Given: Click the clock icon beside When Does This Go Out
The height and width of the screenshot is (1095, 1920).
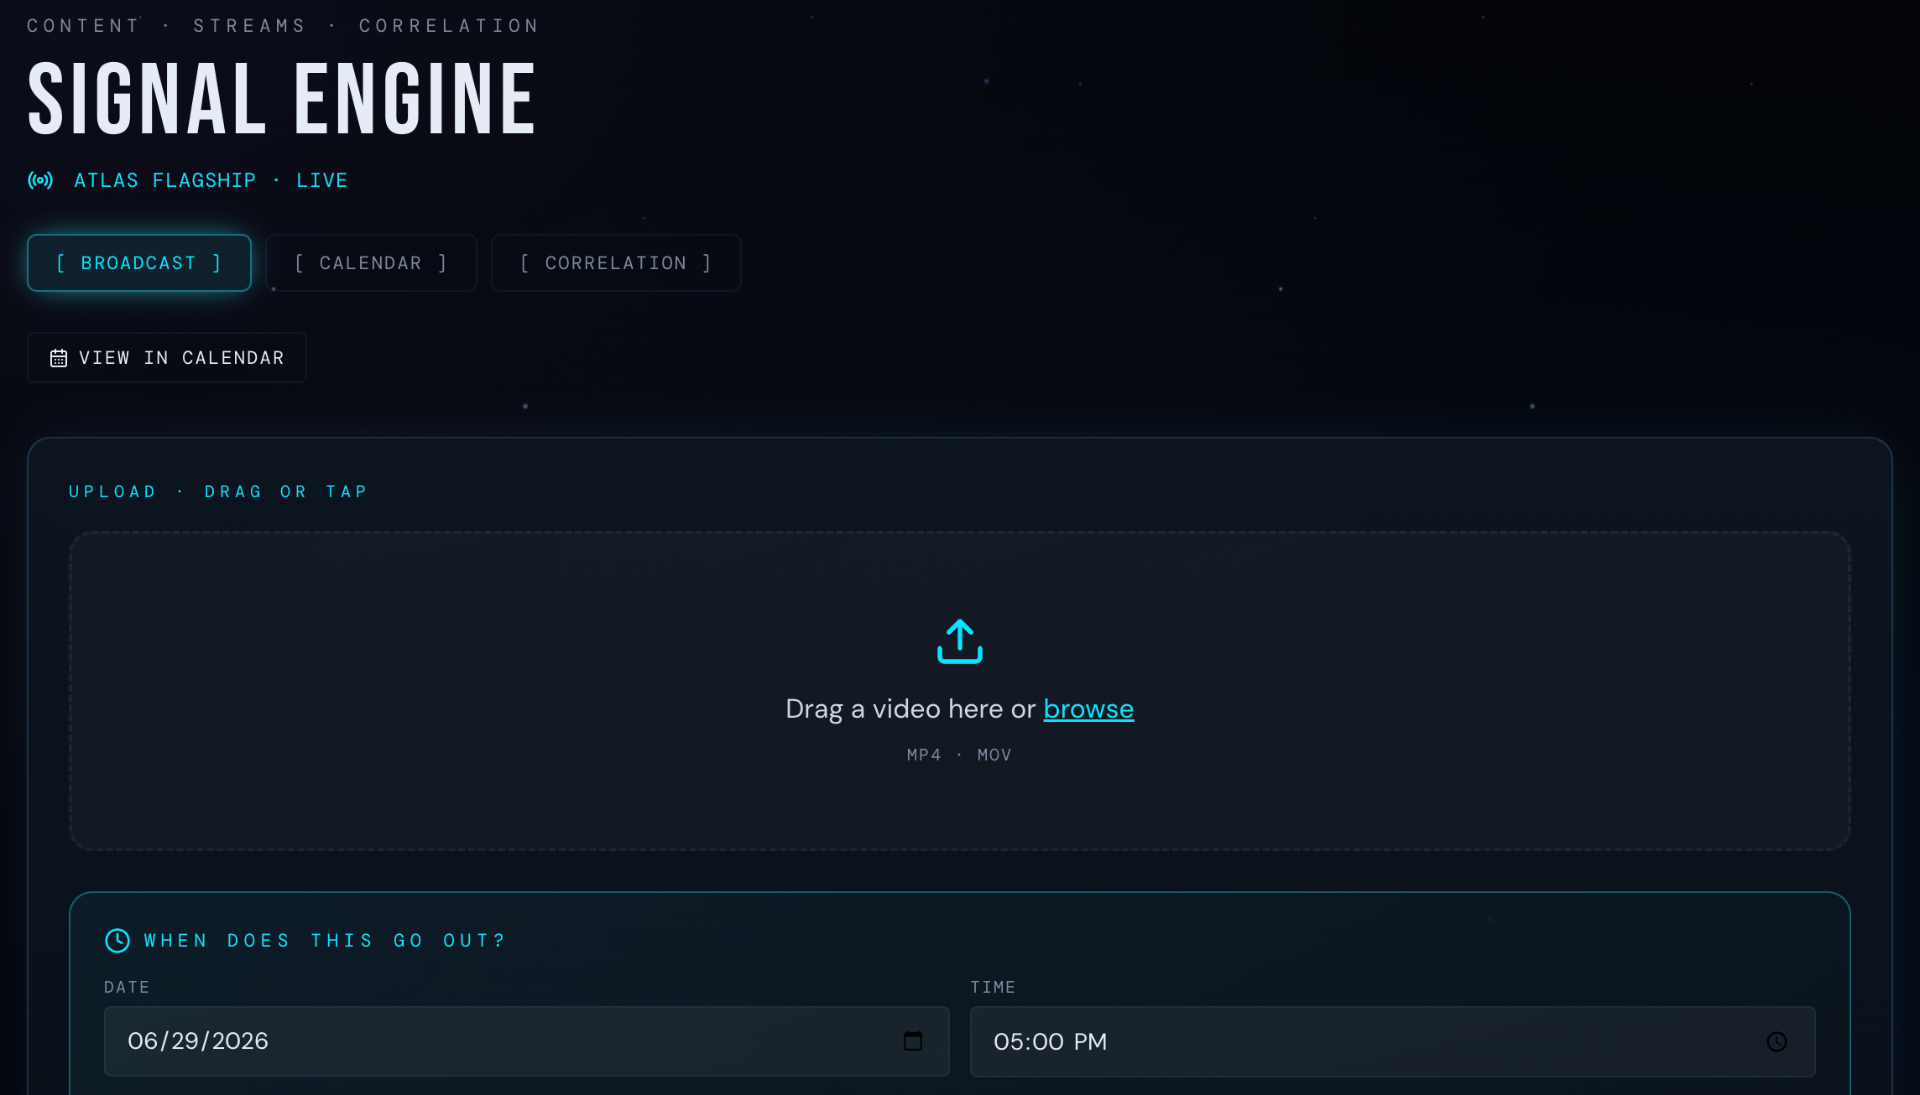Looking at the screenshot, I should click(118, 940).
